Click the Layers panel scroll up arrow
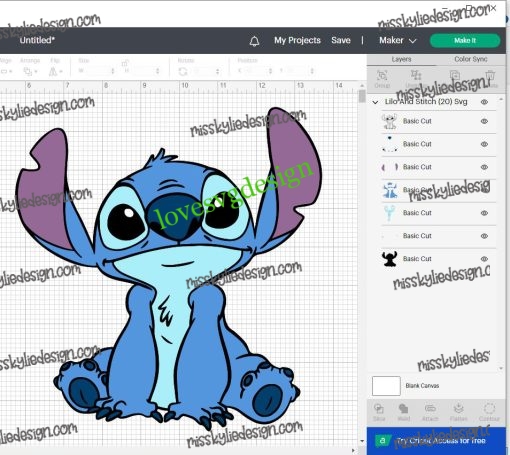510x455 pixels. 501,99
